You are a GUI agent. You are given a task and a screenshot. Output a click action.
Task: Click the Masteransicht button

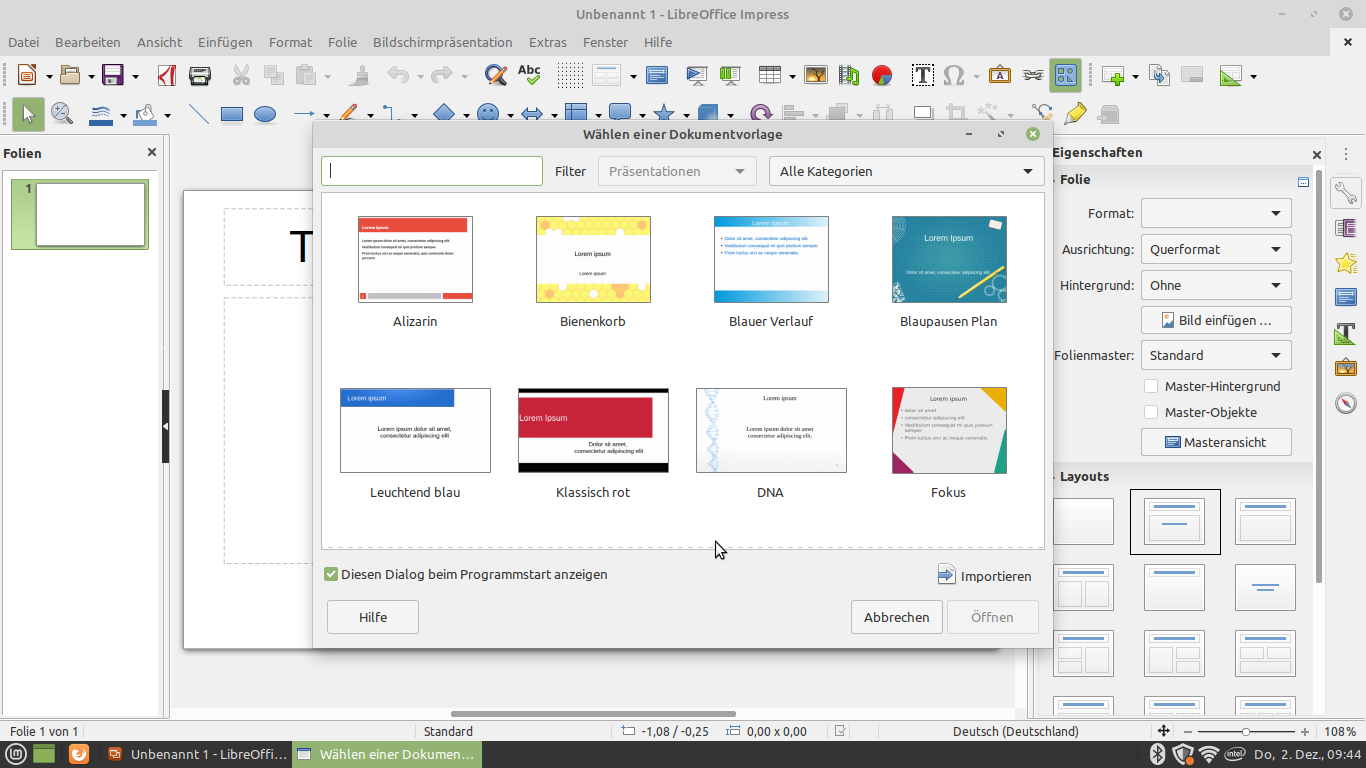click(x=1216, y=442)
